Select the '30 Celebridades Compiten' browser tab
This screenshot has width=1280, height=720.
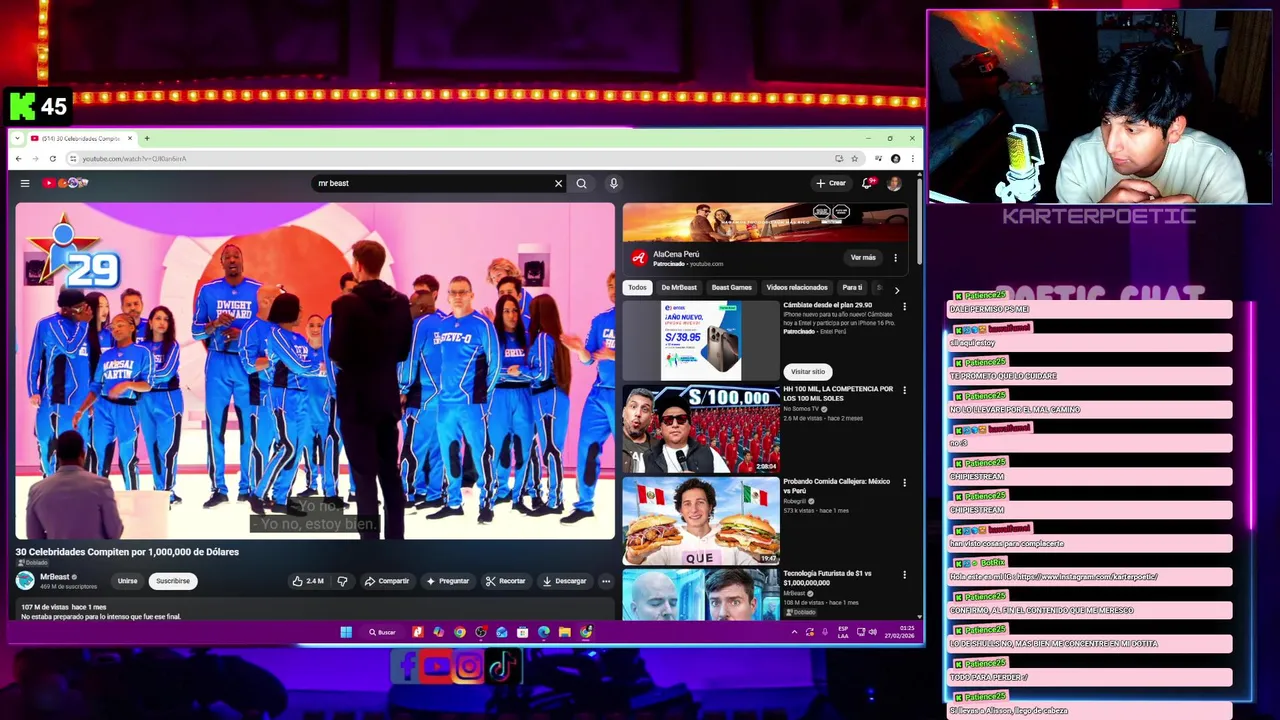click(80, 138)
